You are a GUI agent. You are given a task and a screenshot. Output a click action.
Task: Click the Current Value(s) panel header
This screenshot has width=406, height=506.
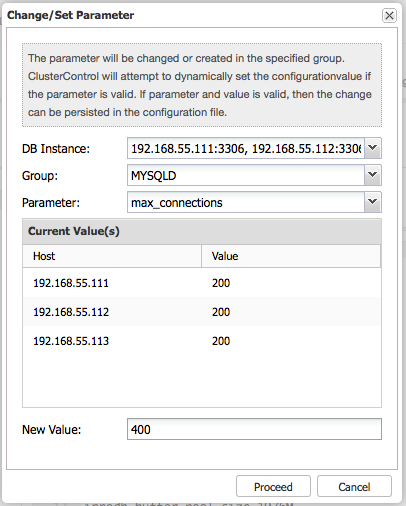point(202,231)
